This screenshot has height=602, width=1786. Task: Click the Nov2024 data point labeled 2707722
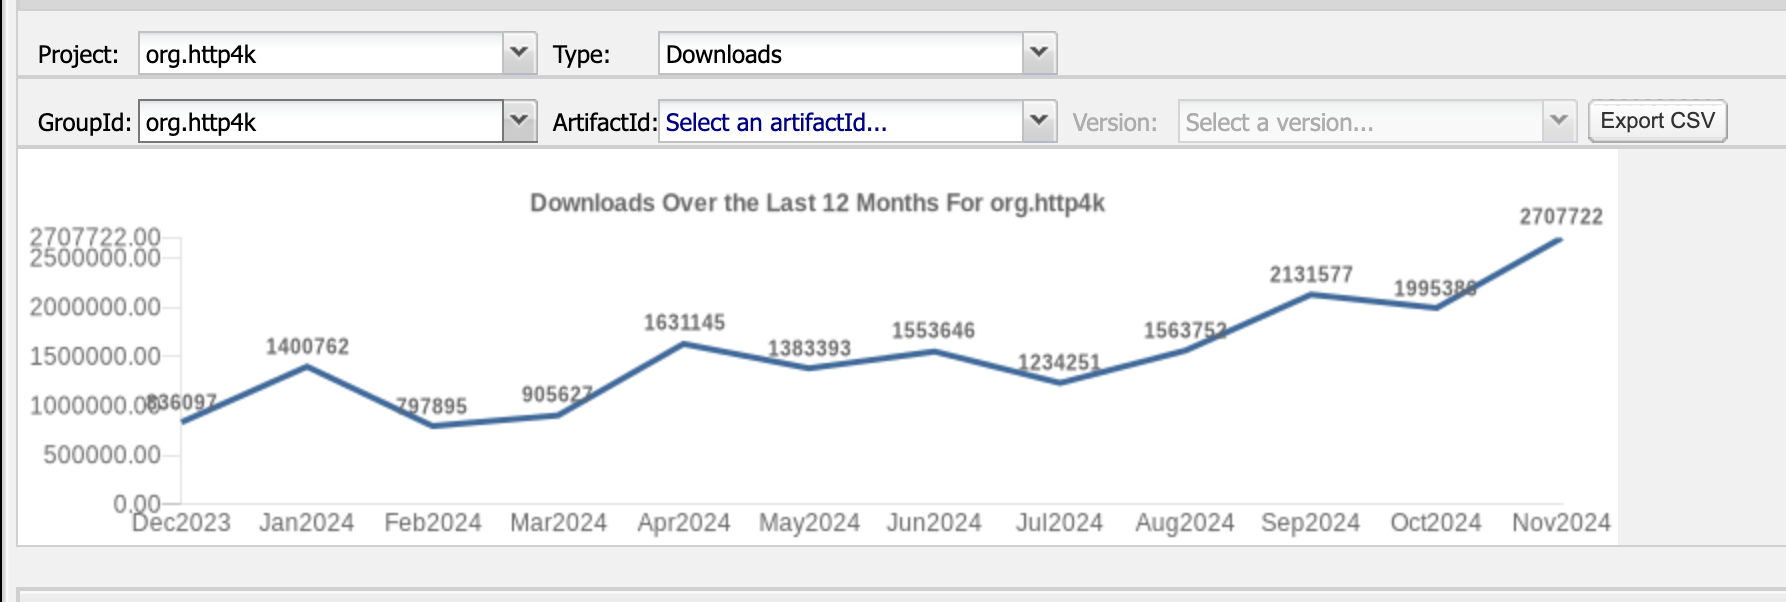tap(1560, 240)
